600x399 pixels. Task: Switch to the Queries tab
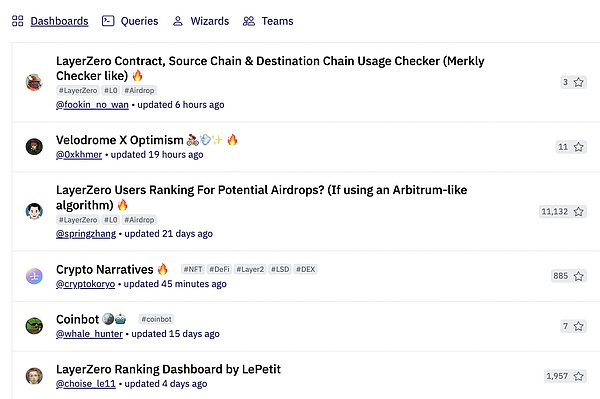[x=130, y=21]
